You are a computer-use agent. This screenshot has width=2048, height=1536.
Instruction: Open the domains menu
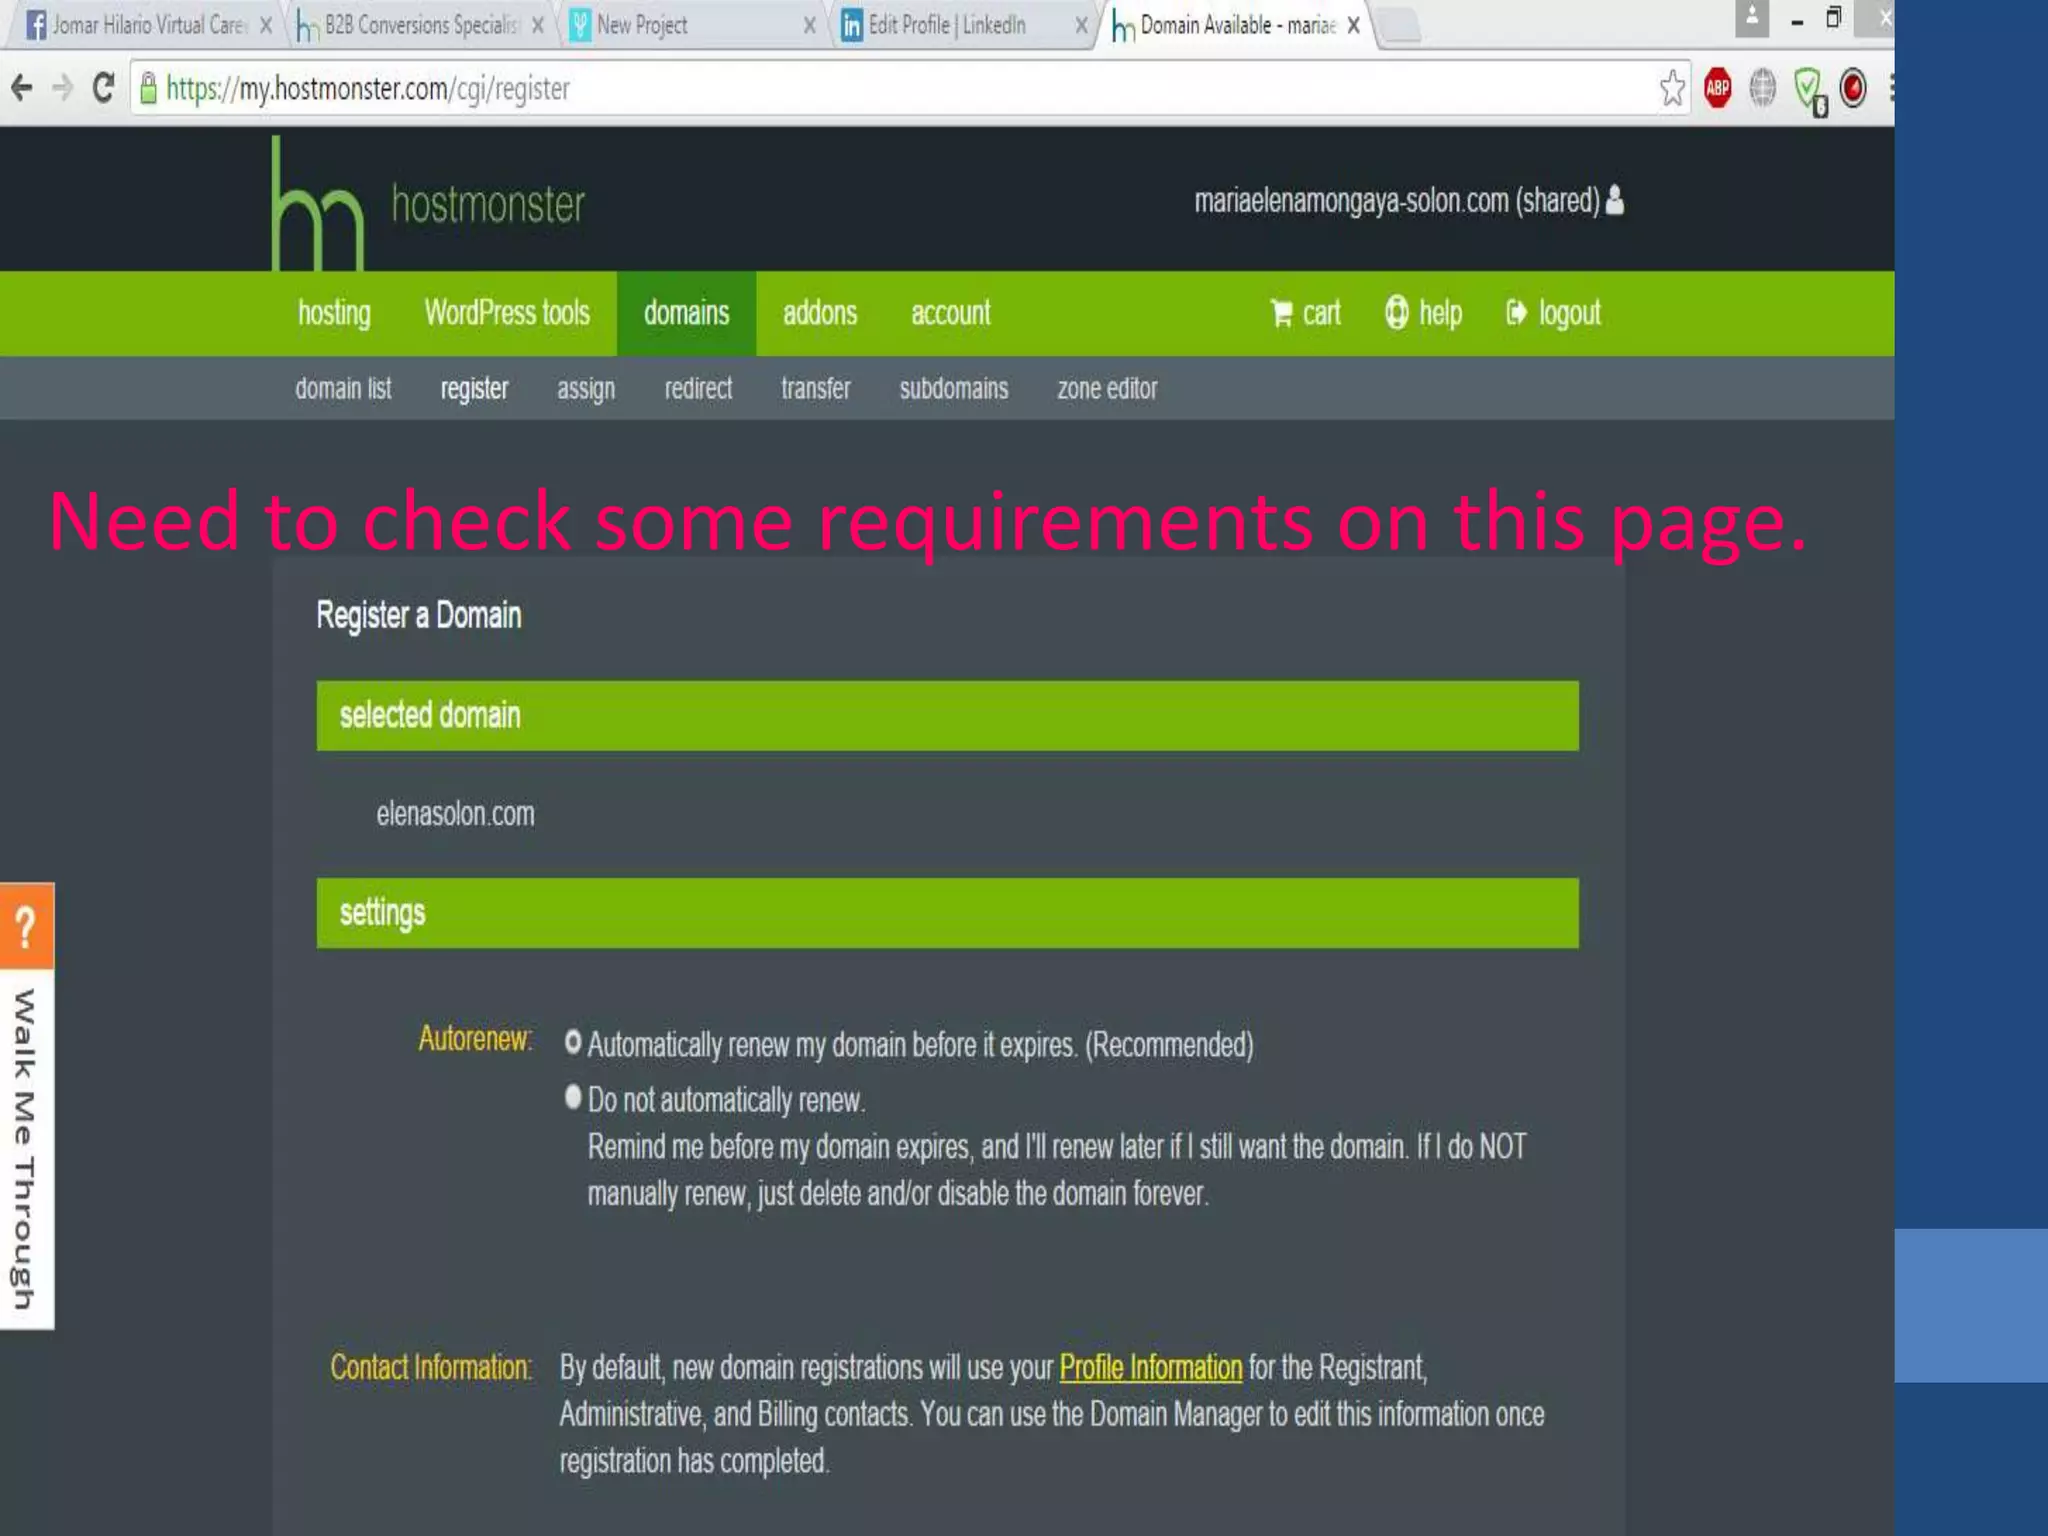pyautogui.click(x=686, y=313)
